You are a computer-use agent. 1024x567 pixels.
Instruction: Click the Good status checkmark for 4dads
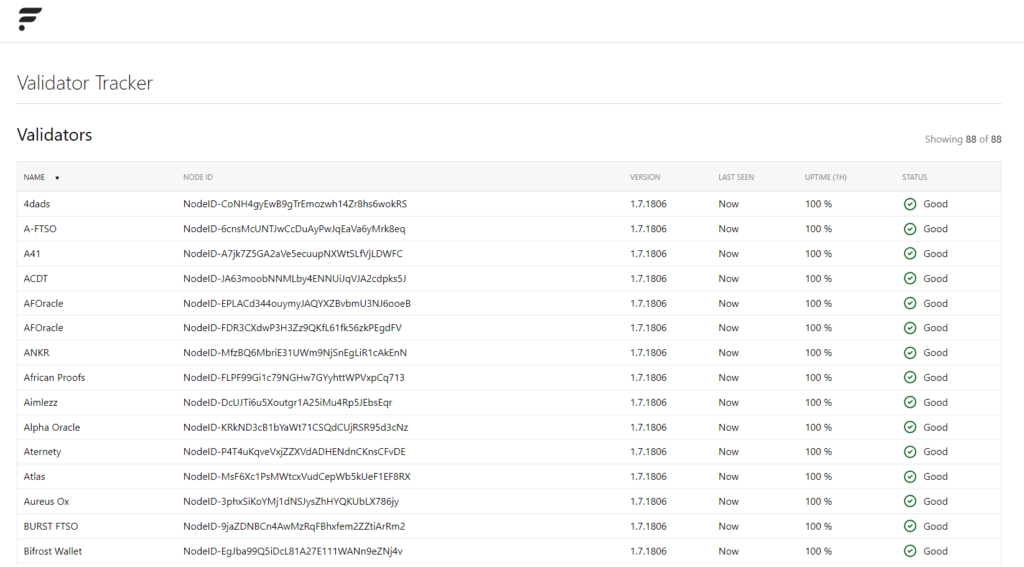(x=910, y=204)
